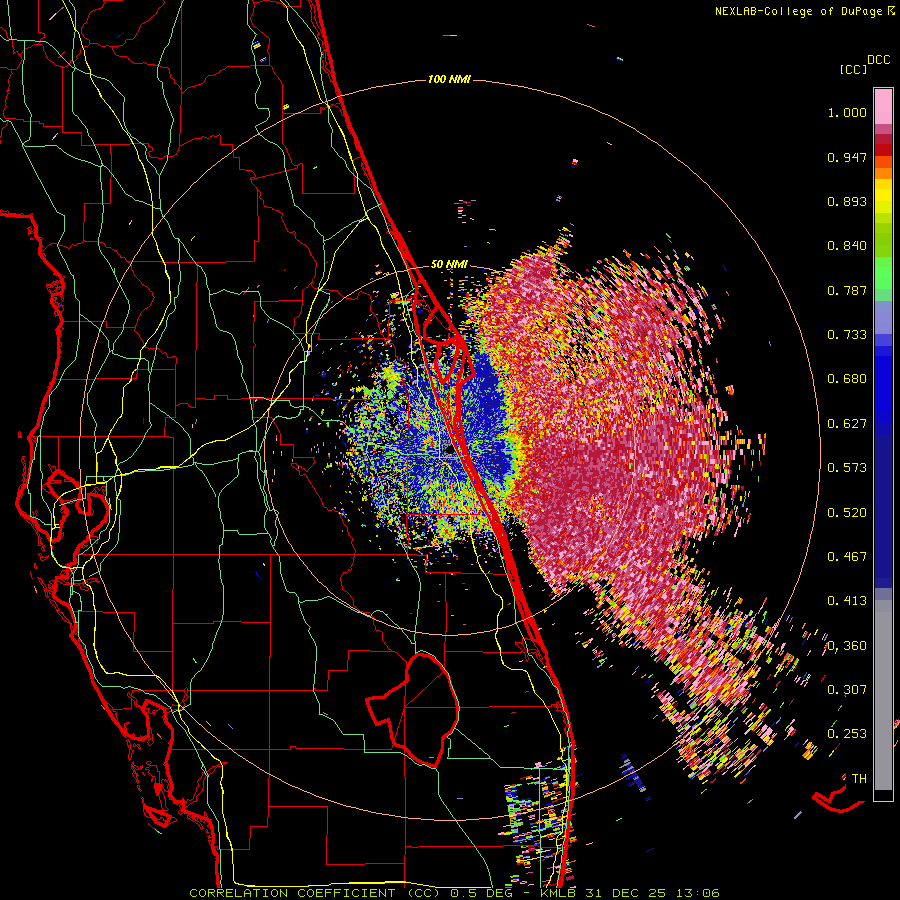Click the Lake Okeechobee outline on the map
Image resolution: width=900 pixels, height=900 pixels.
tap(413, 709)
